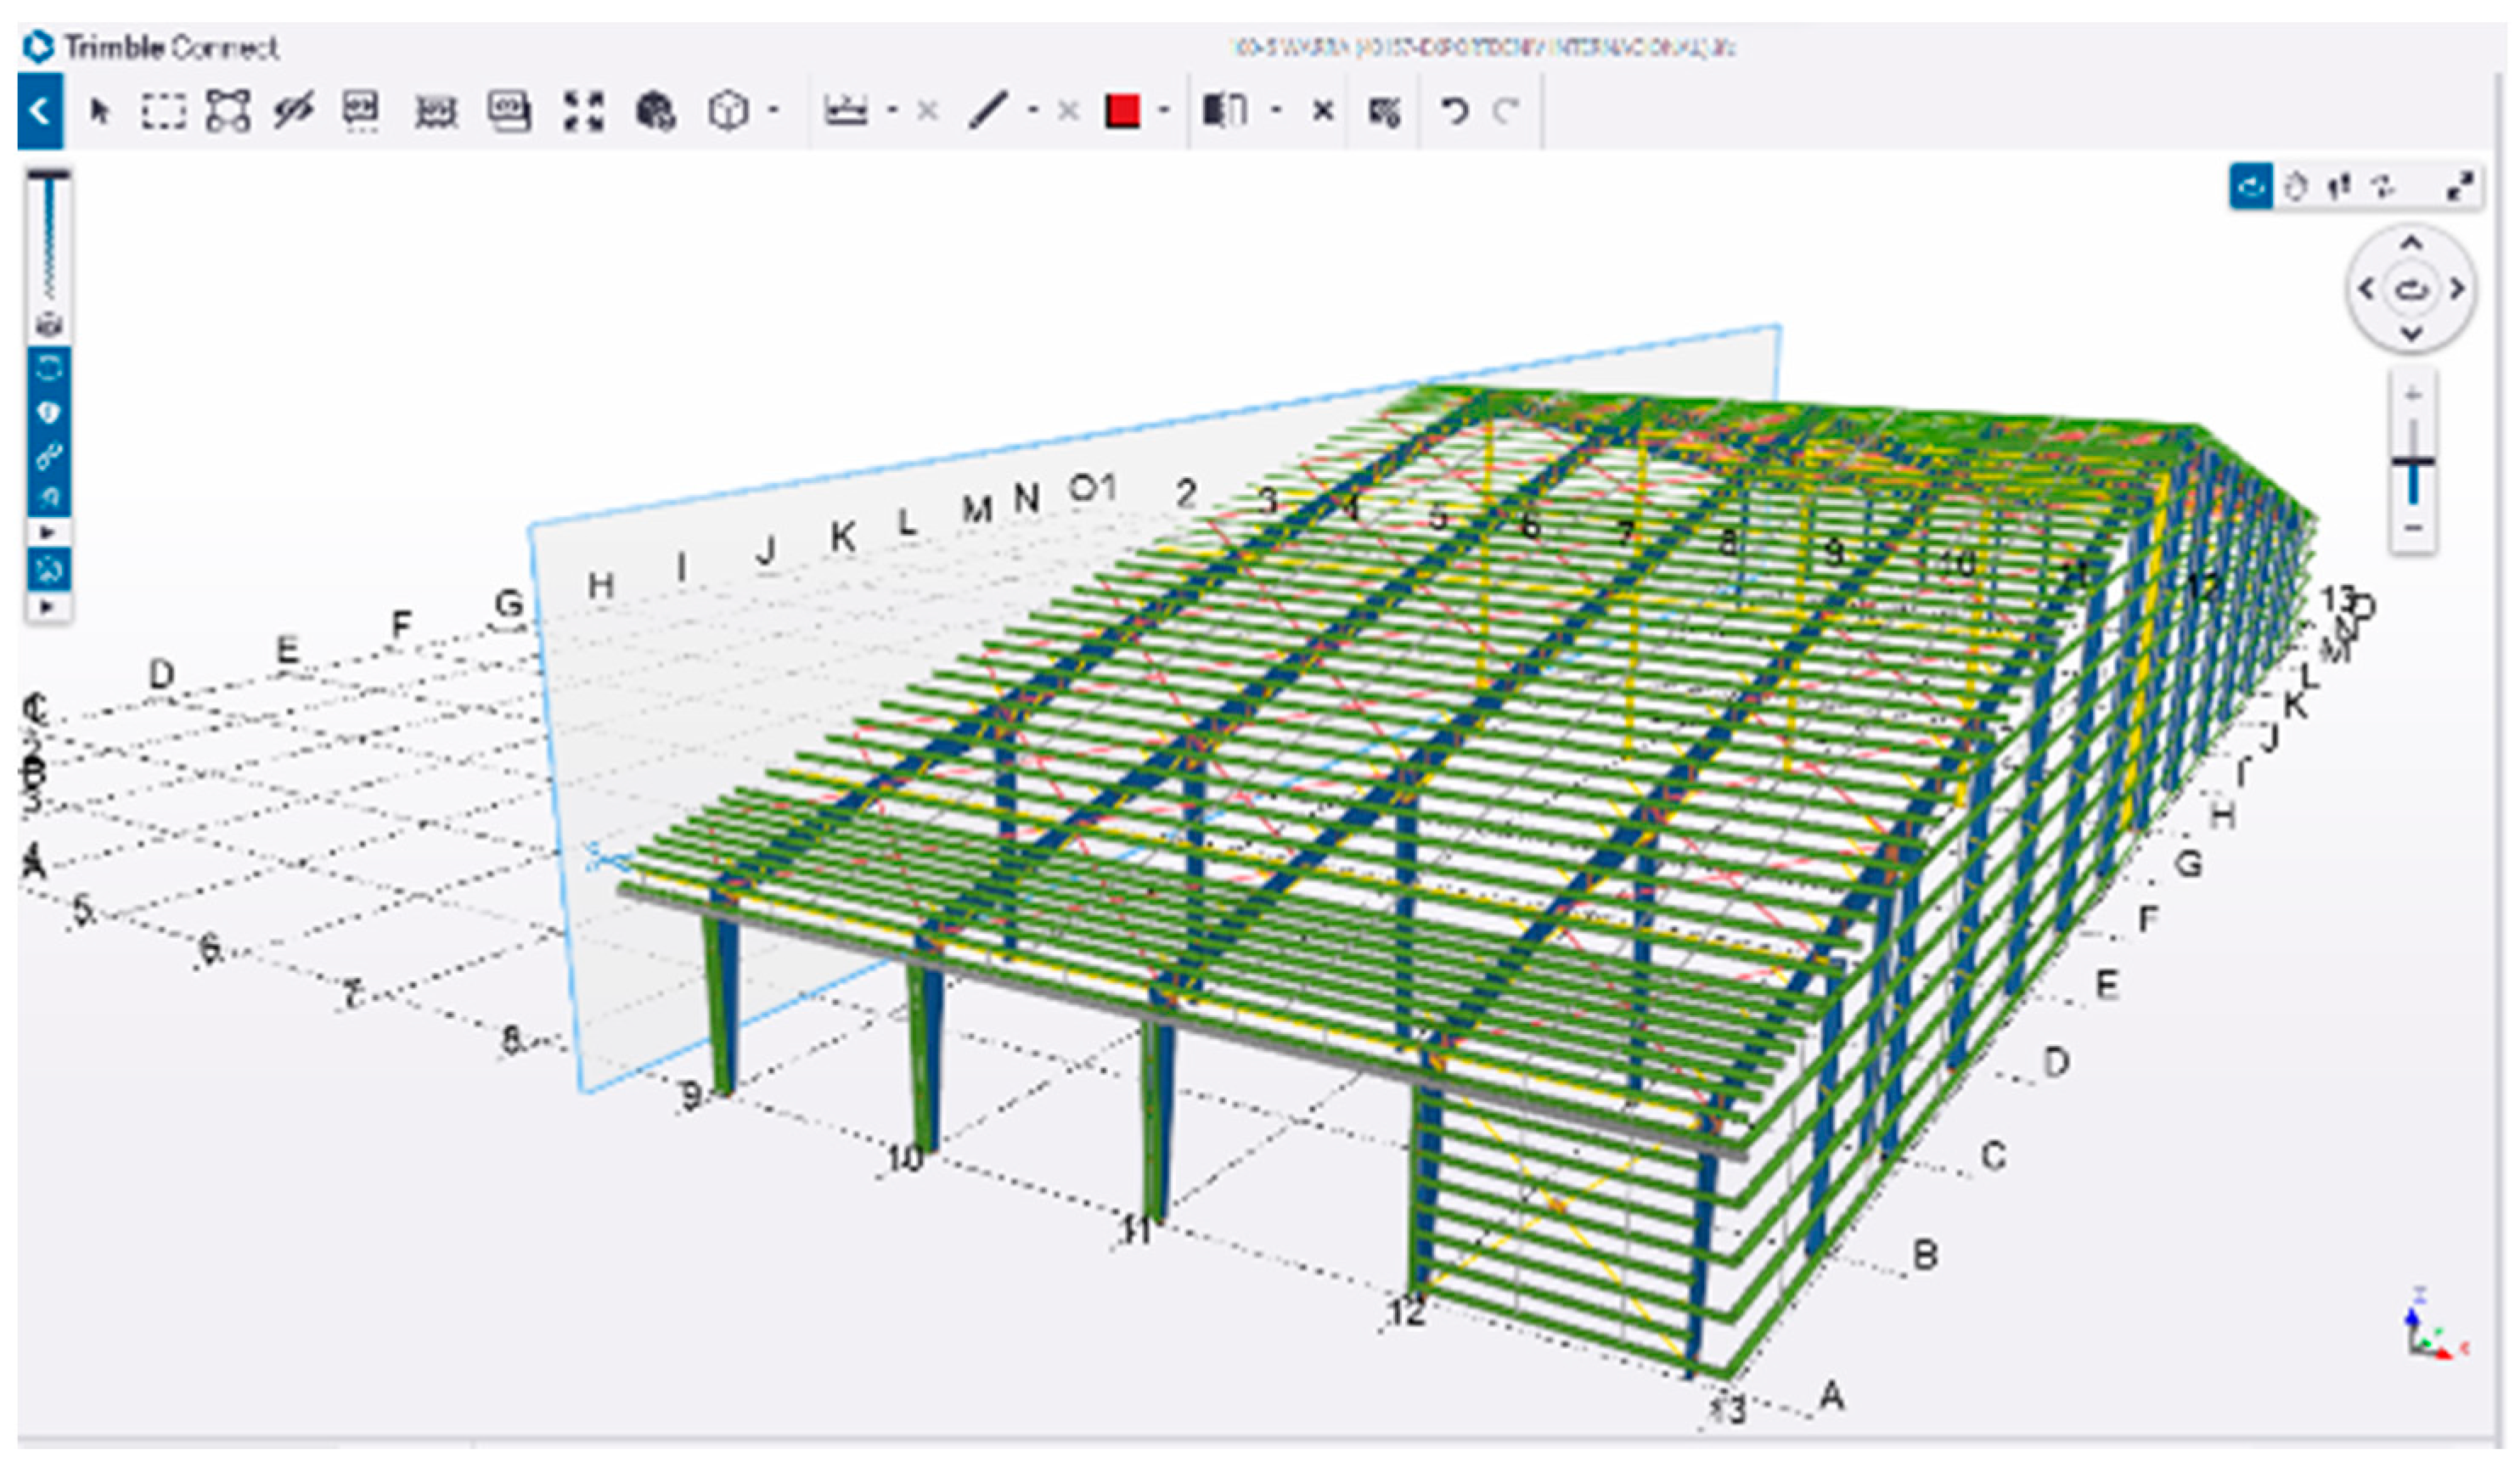Open dropdown arrow next to clip plane tool
2520x1467 pixels.
1276,111
